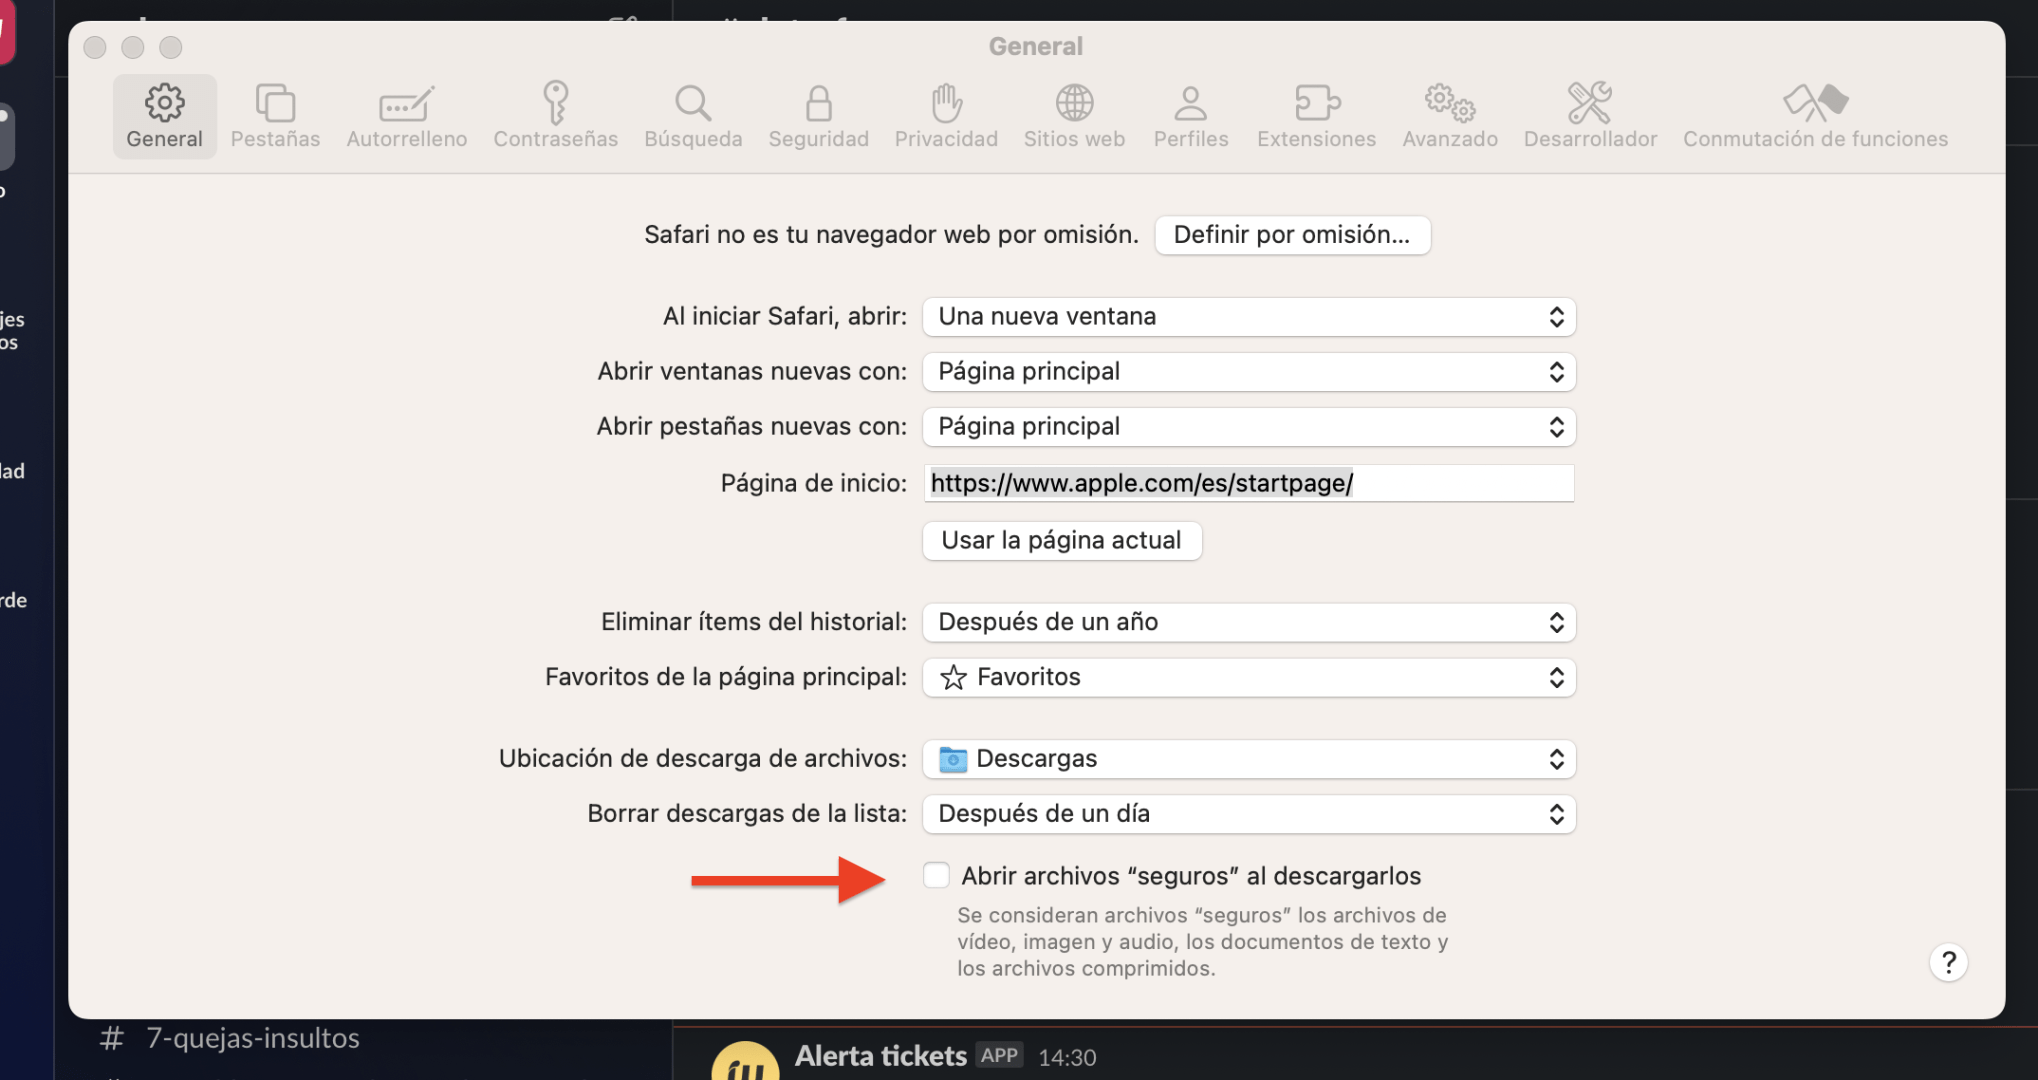Open Conmutación de funciones flags pane

(x=1815, y=117)
